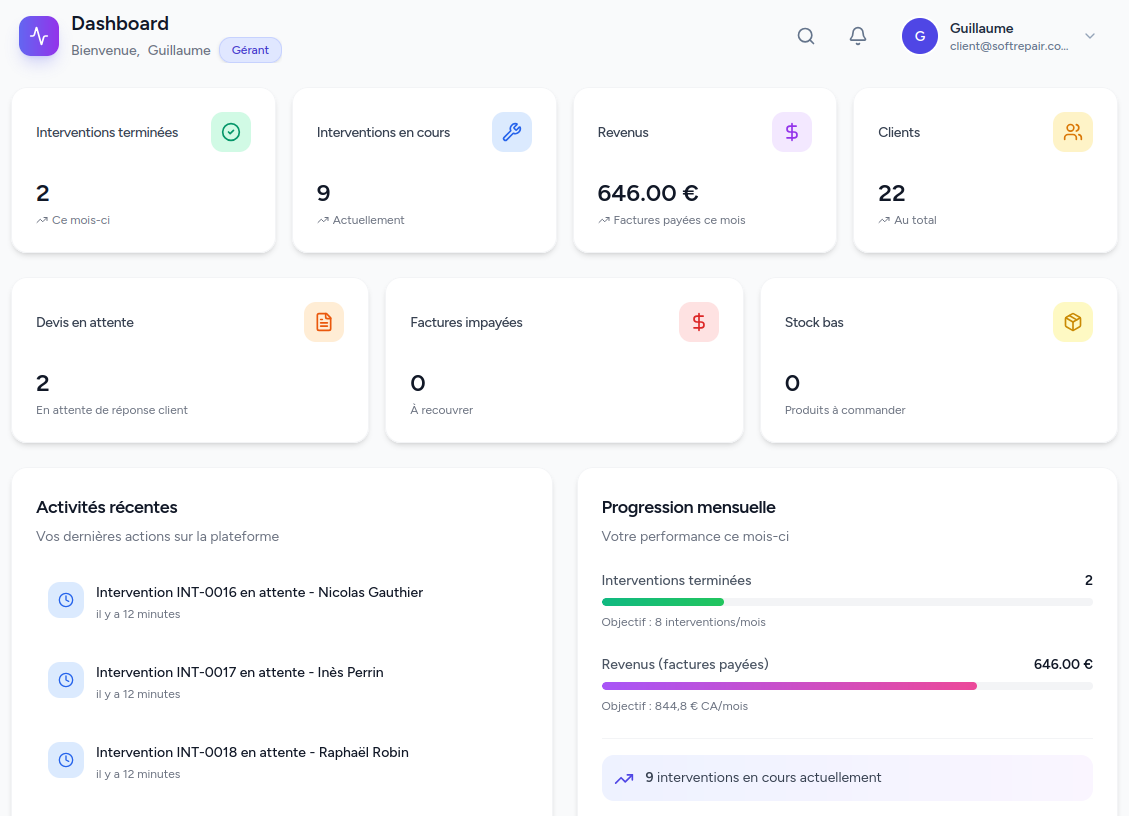Click the purple dollar icon on Revenus card
The image size is (1129, 816).
coord(792,132)
